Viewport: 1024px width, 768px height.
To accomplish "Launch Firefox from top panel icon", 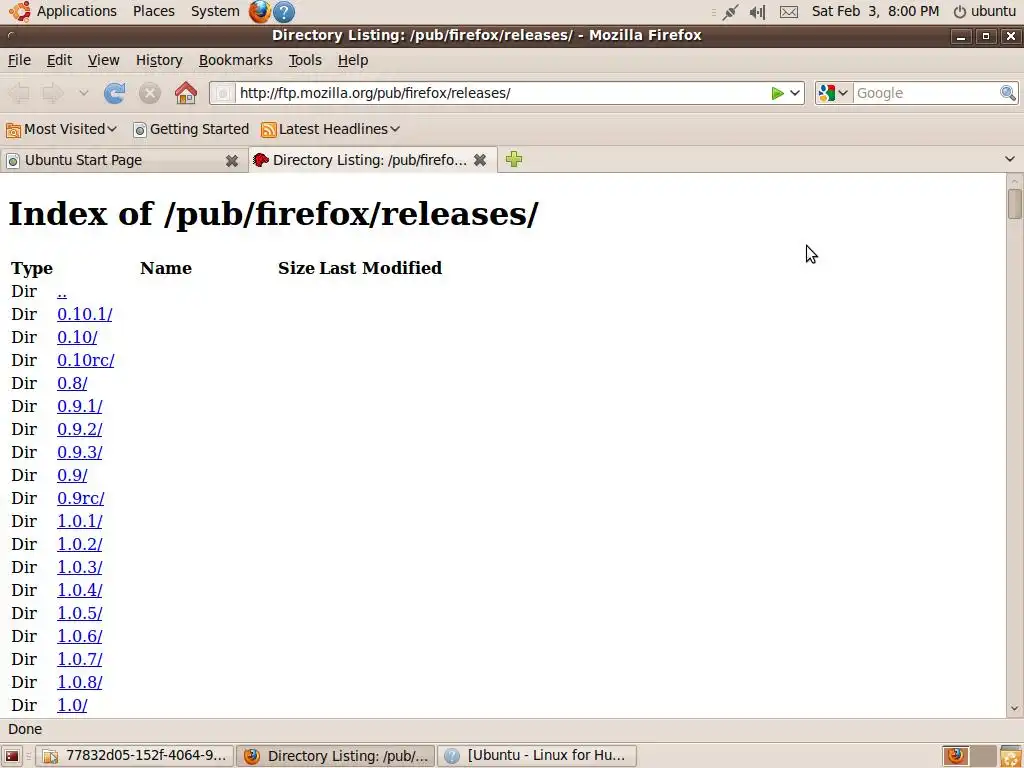I will tap(259, 11).
